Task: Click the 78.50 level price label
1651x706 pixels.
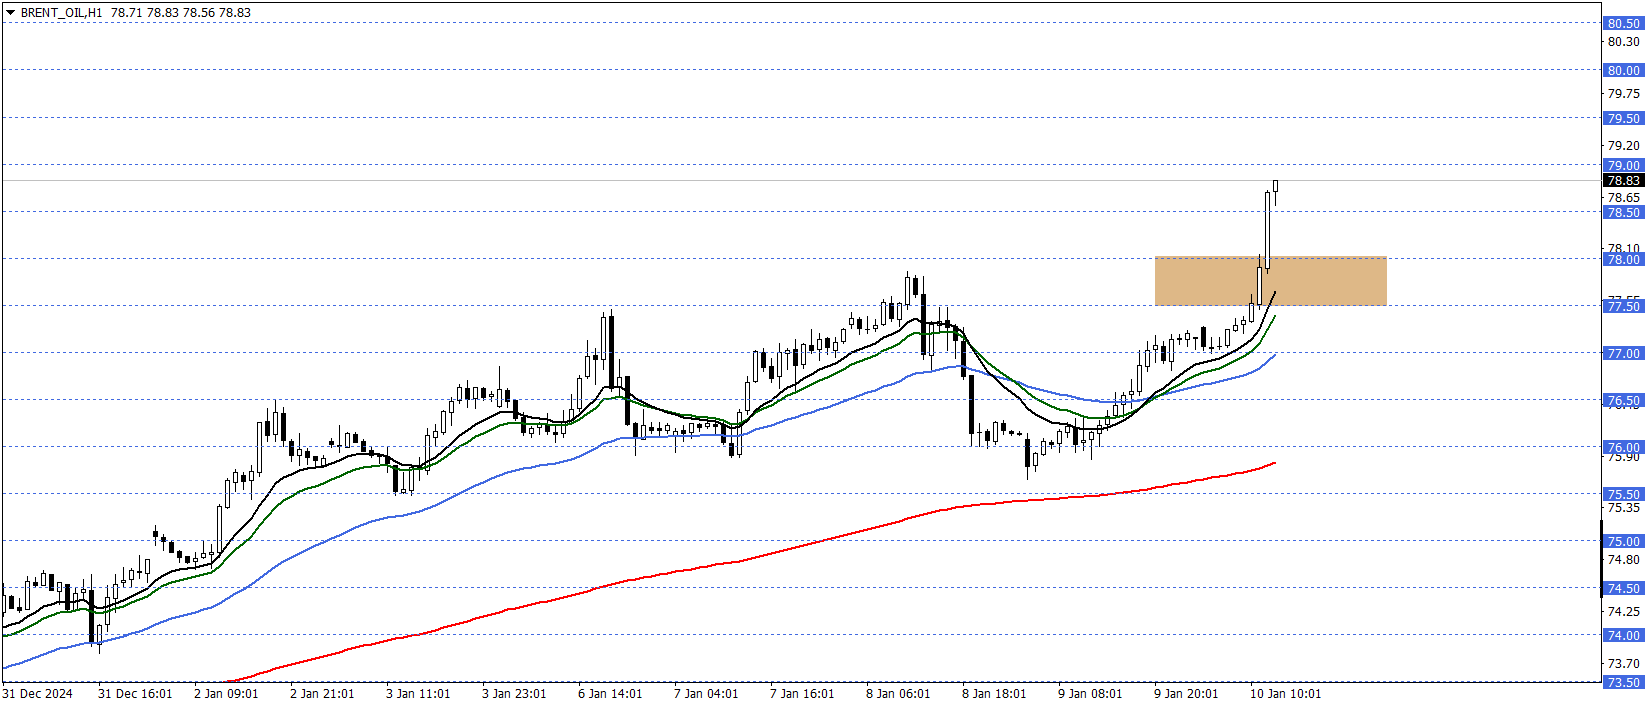Action: click(x=1624, y=212)
